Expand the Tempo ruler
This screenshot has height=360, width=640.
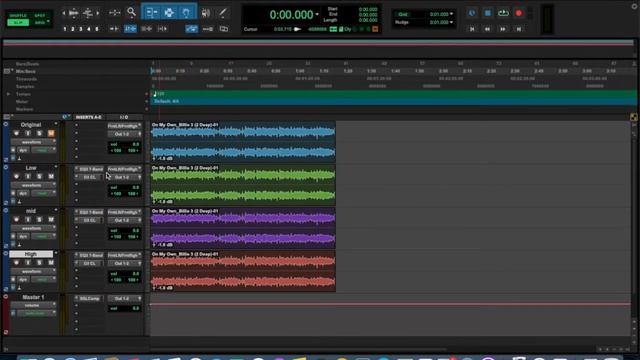[x=8, y=94]
